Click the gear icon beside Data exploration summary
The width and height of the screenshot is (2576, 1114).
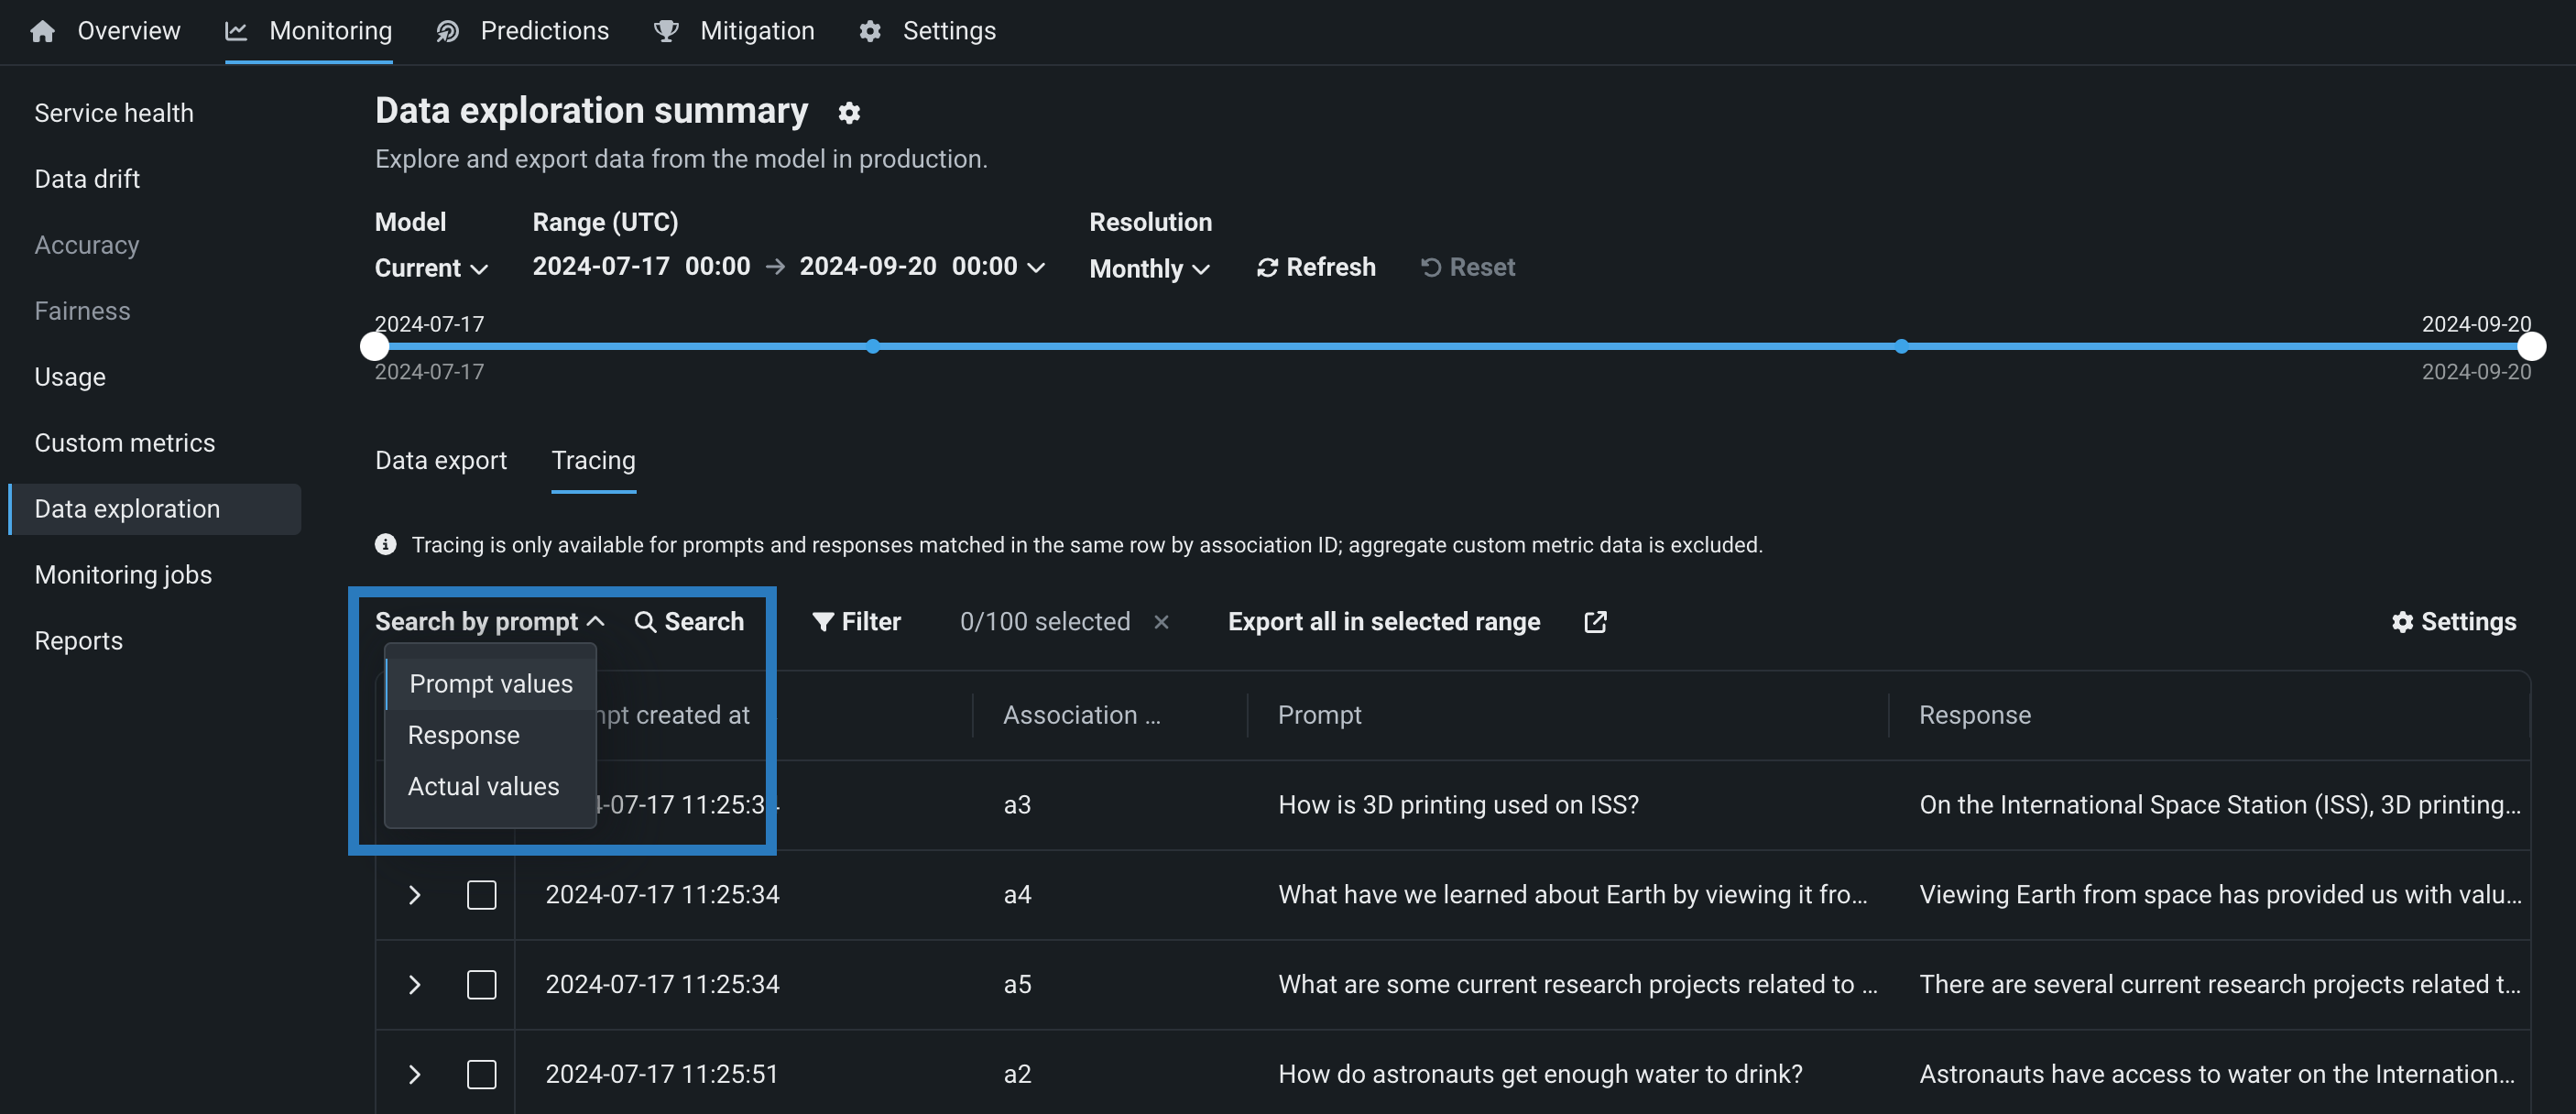849,113
